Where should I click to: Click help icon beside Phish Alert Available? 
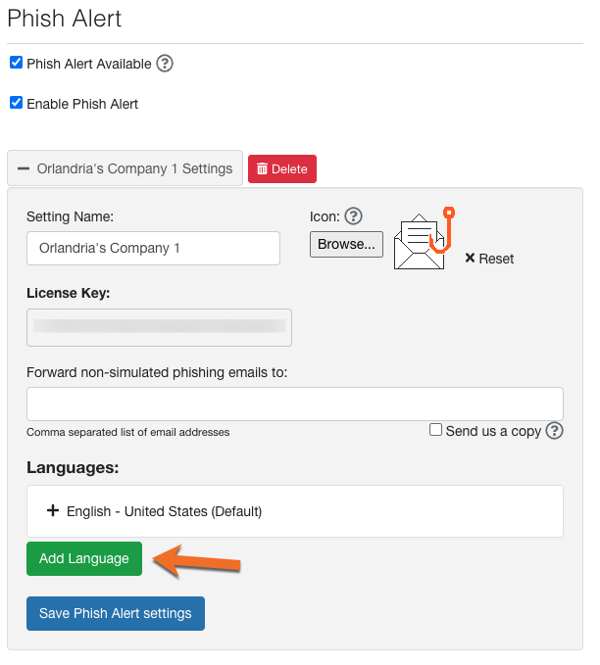click(165, 64)
